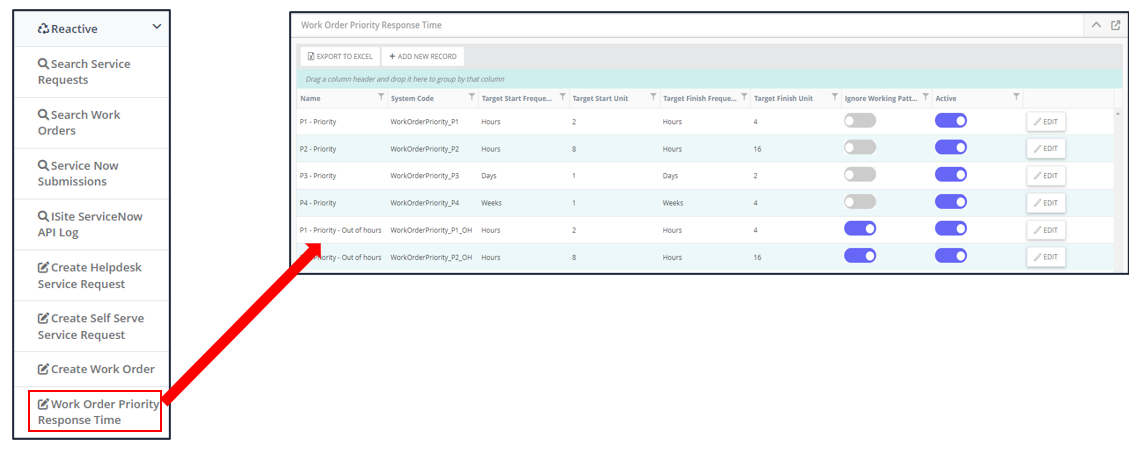
Task: Toggle Ignore Working Pattern for P2 - Priority
Action: click(x=860, y=148)
